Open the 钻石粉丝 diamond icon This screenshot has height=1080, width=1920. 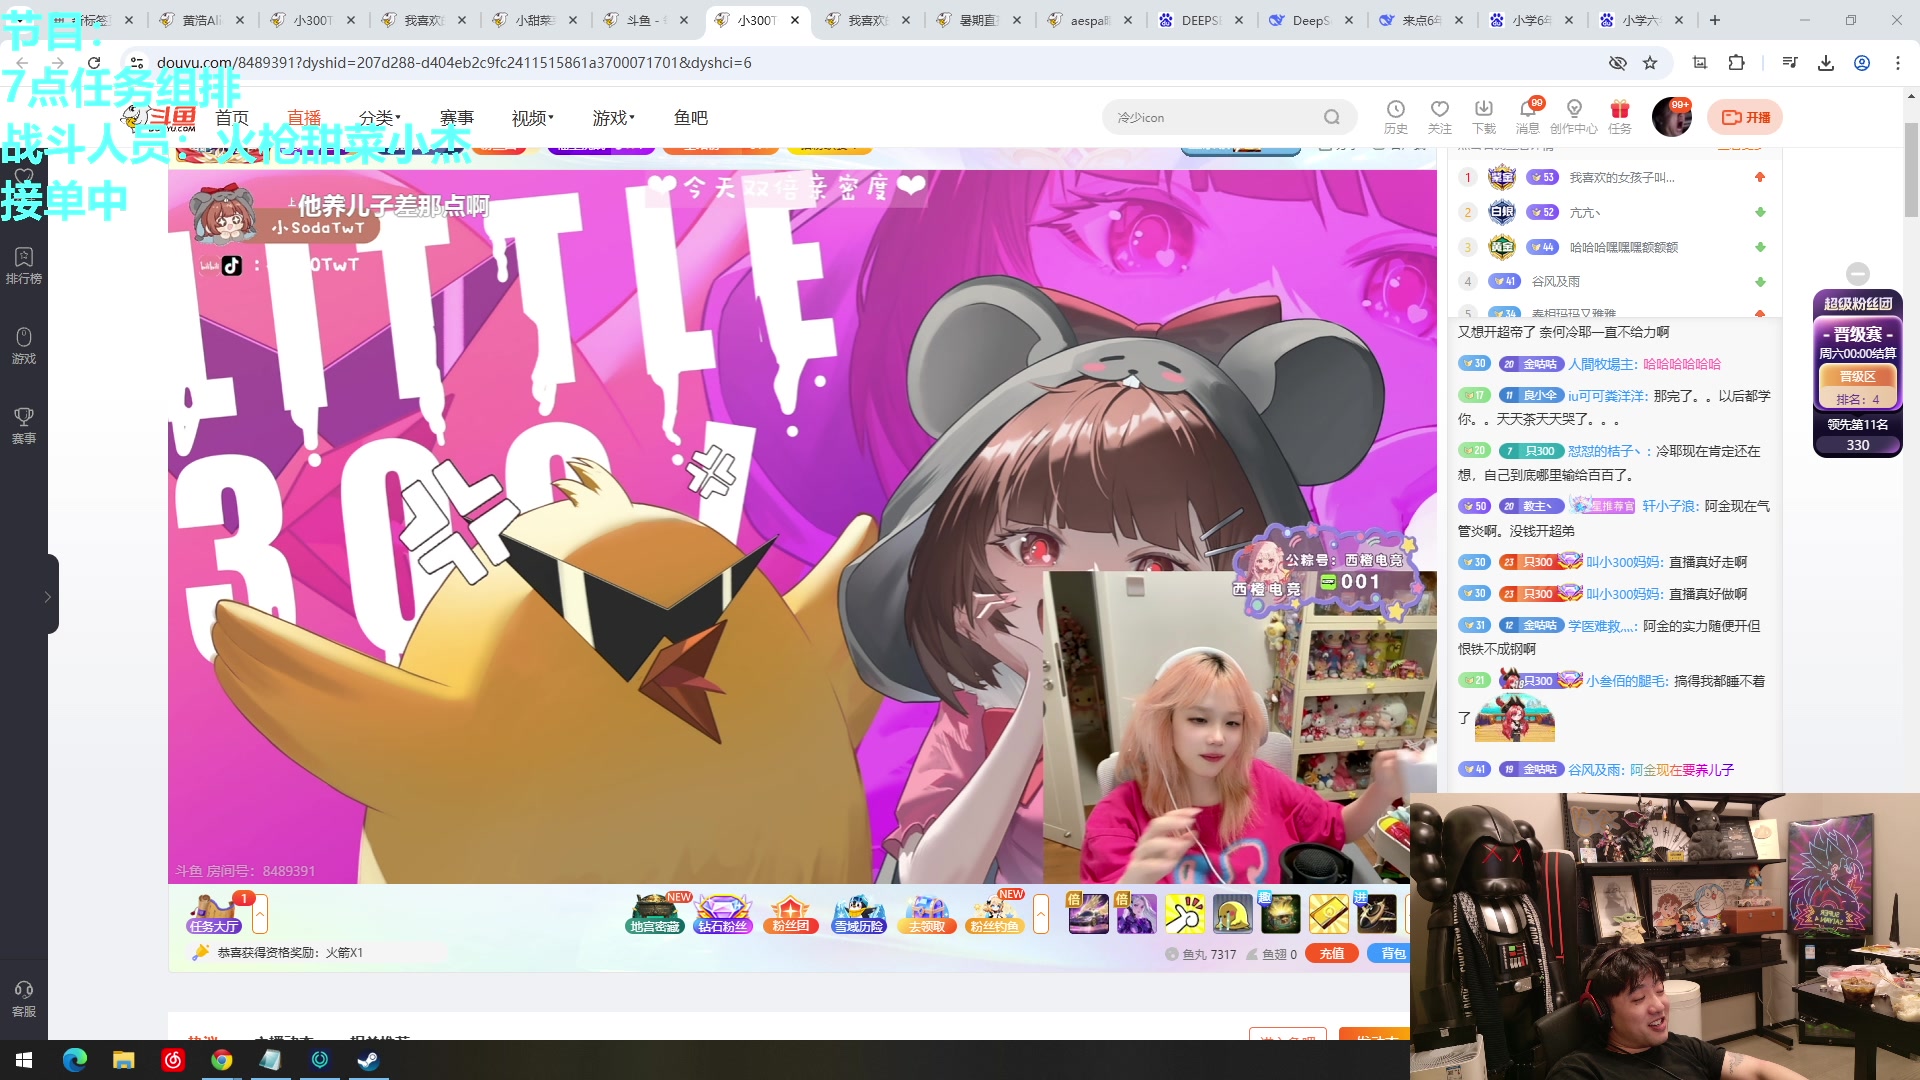pos(723,914)
